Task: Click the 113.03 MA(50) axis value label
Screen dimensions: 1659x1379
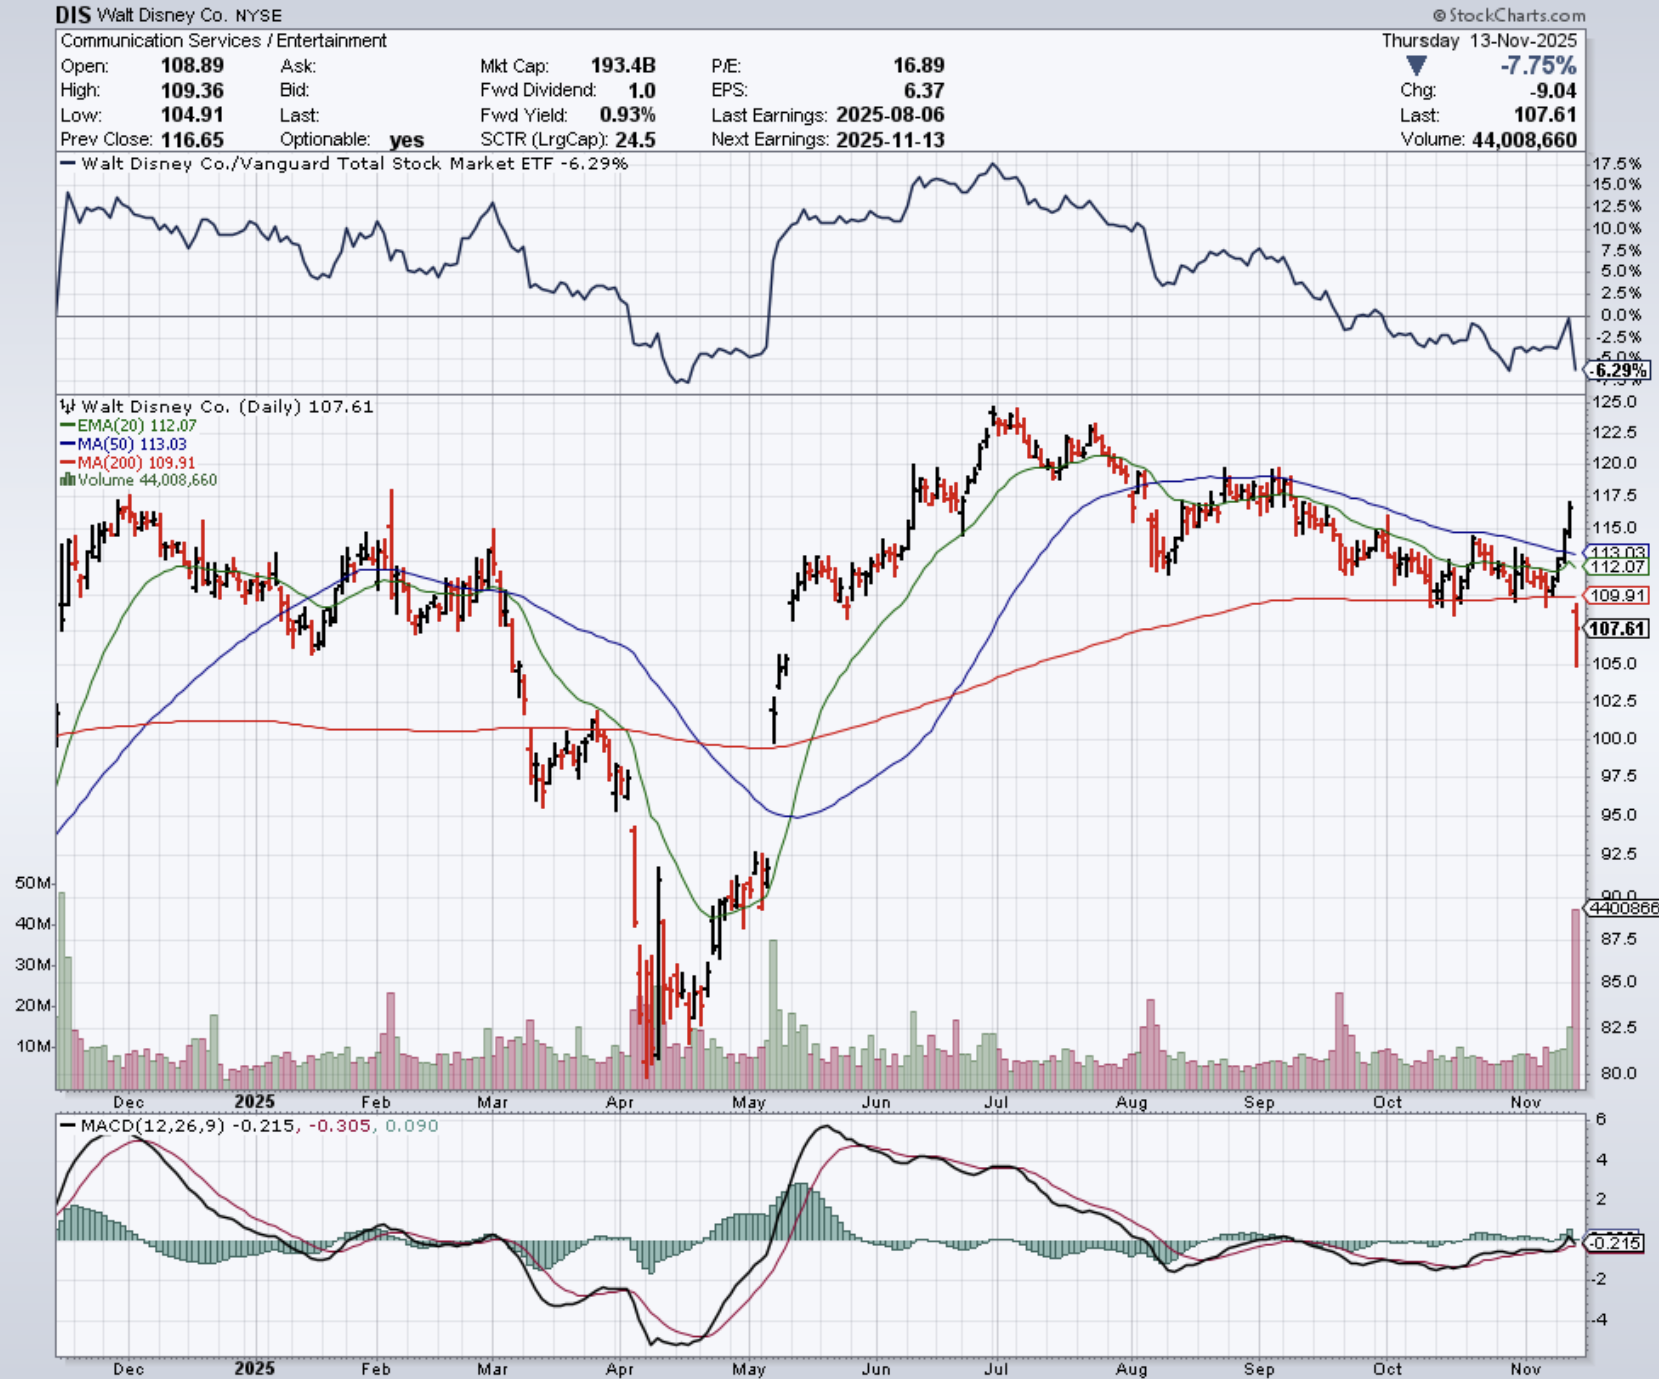Action: (x=1617, y=552)
